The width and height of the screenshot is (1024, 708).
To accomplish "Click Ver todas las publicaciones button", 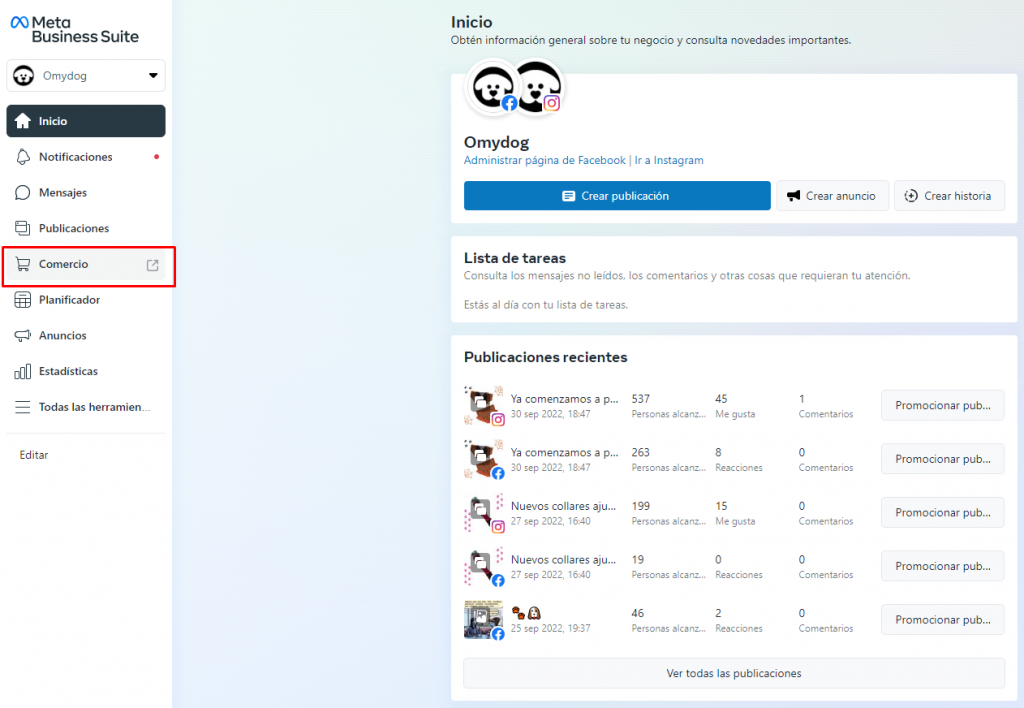I will 733,673.
